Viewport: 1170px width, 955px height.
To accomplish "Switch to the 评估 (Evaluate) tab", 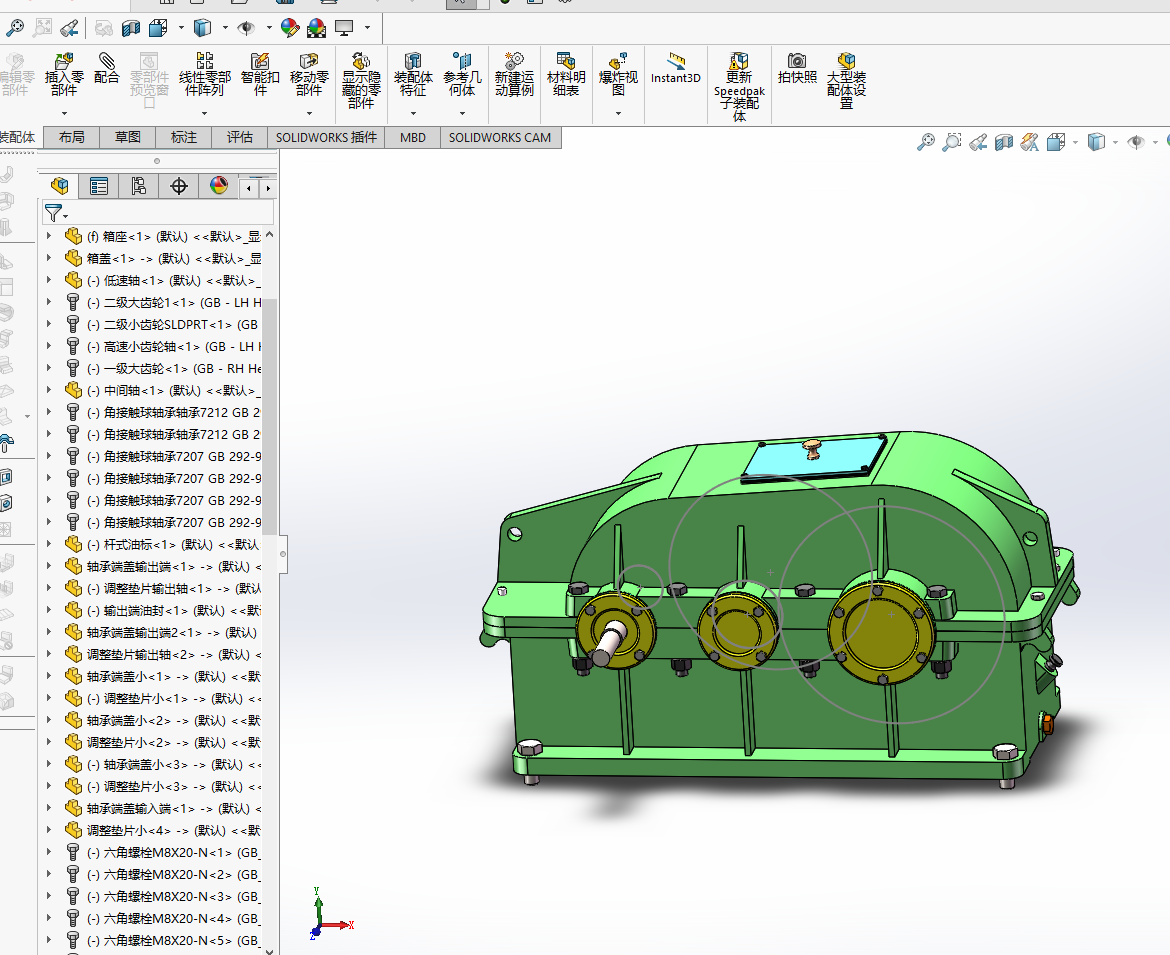I will pyautogui.click(x=239, y=138).
